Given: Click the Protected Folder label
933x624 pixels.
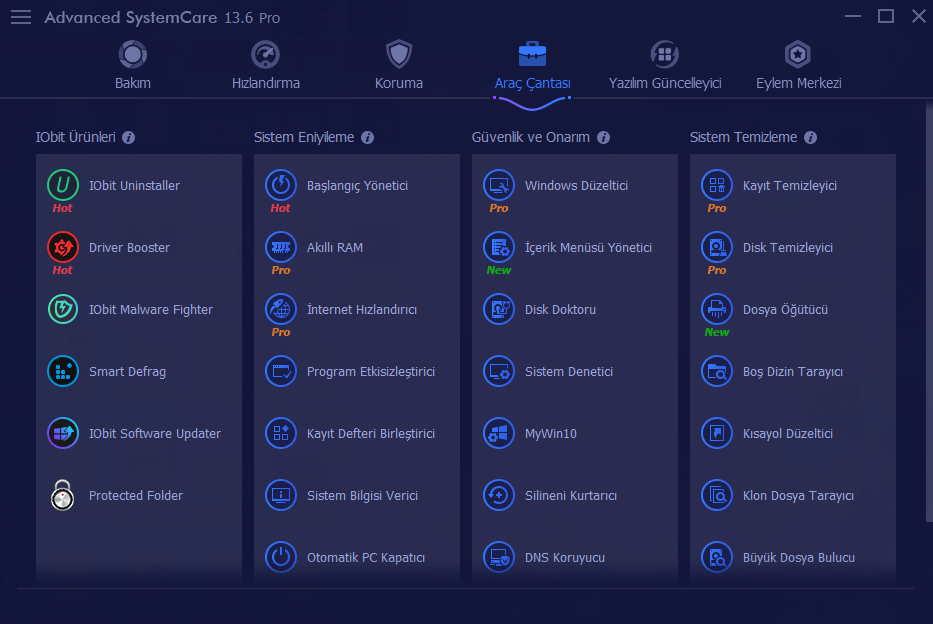Looking at the screenshot, I should (x=136, y=496).
